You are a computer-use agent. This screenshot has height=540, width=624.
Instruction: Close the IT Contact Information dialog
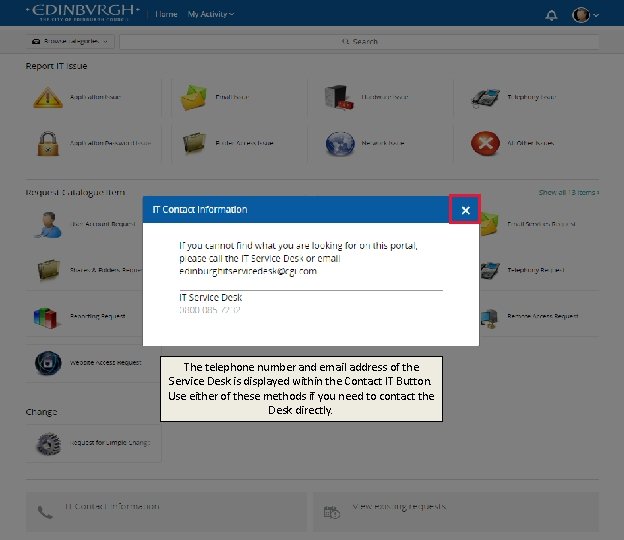465,210
